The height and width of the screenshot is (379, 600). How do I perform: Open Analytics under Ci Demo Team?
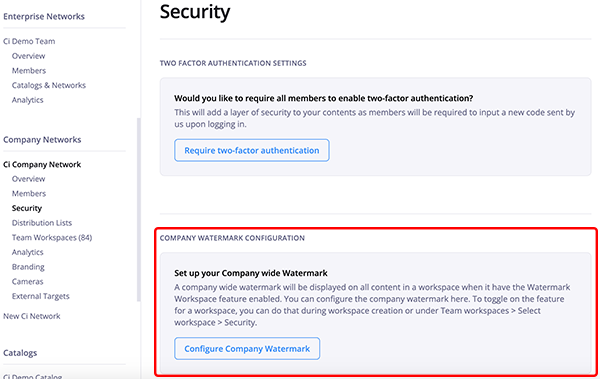[x=28, y=100]
